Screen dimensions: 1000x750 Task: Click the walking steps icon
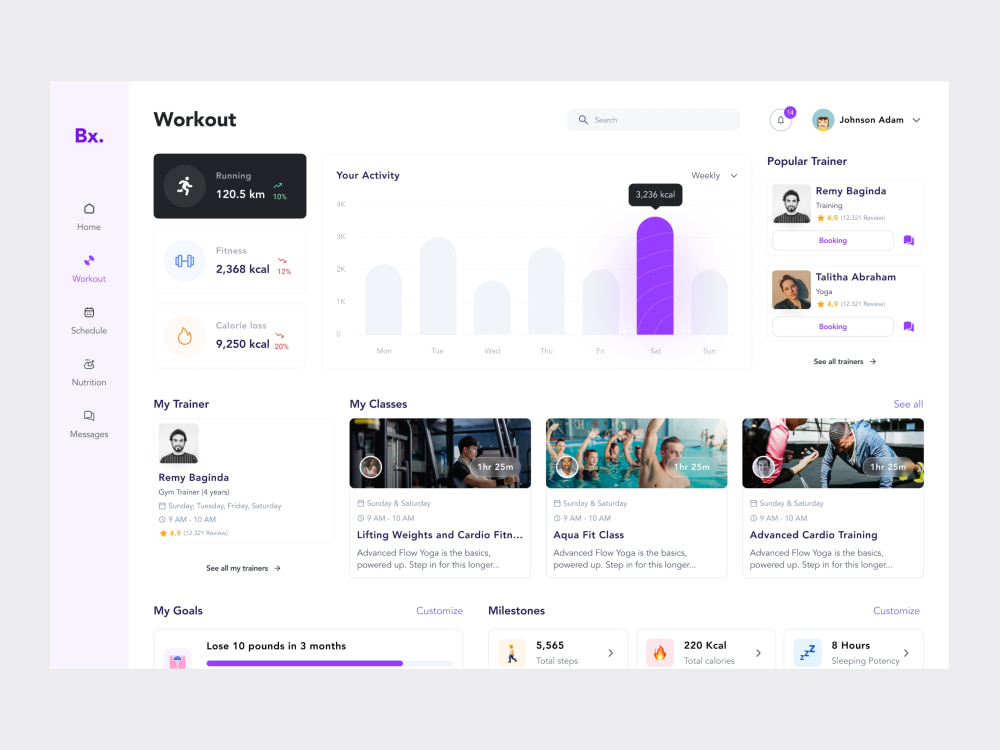coord(511,653)
